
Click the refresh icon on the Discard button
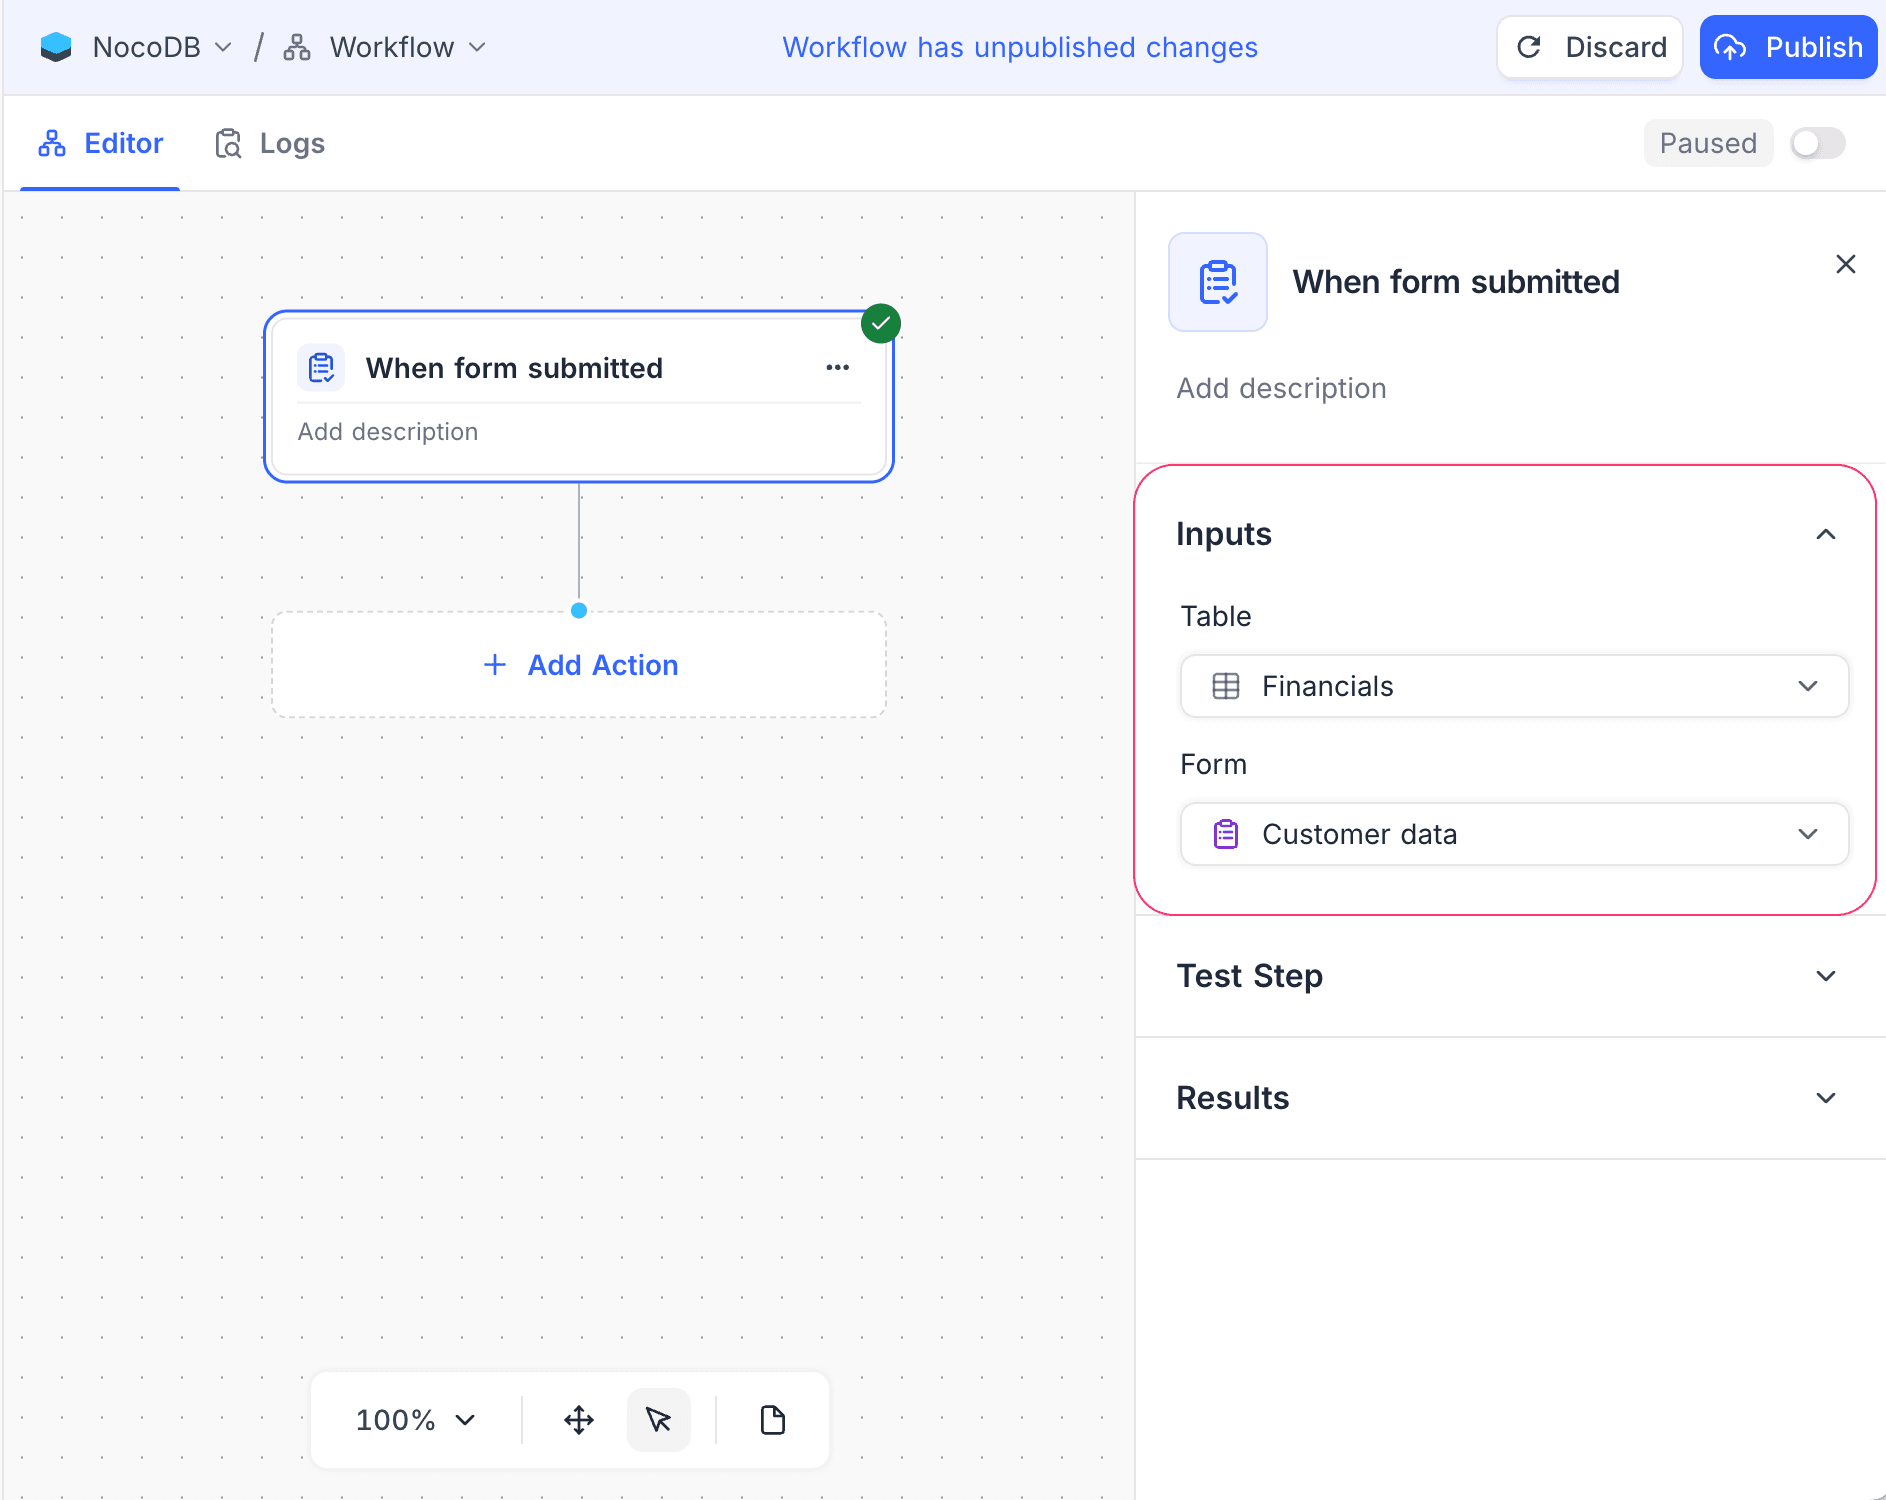1530,46
